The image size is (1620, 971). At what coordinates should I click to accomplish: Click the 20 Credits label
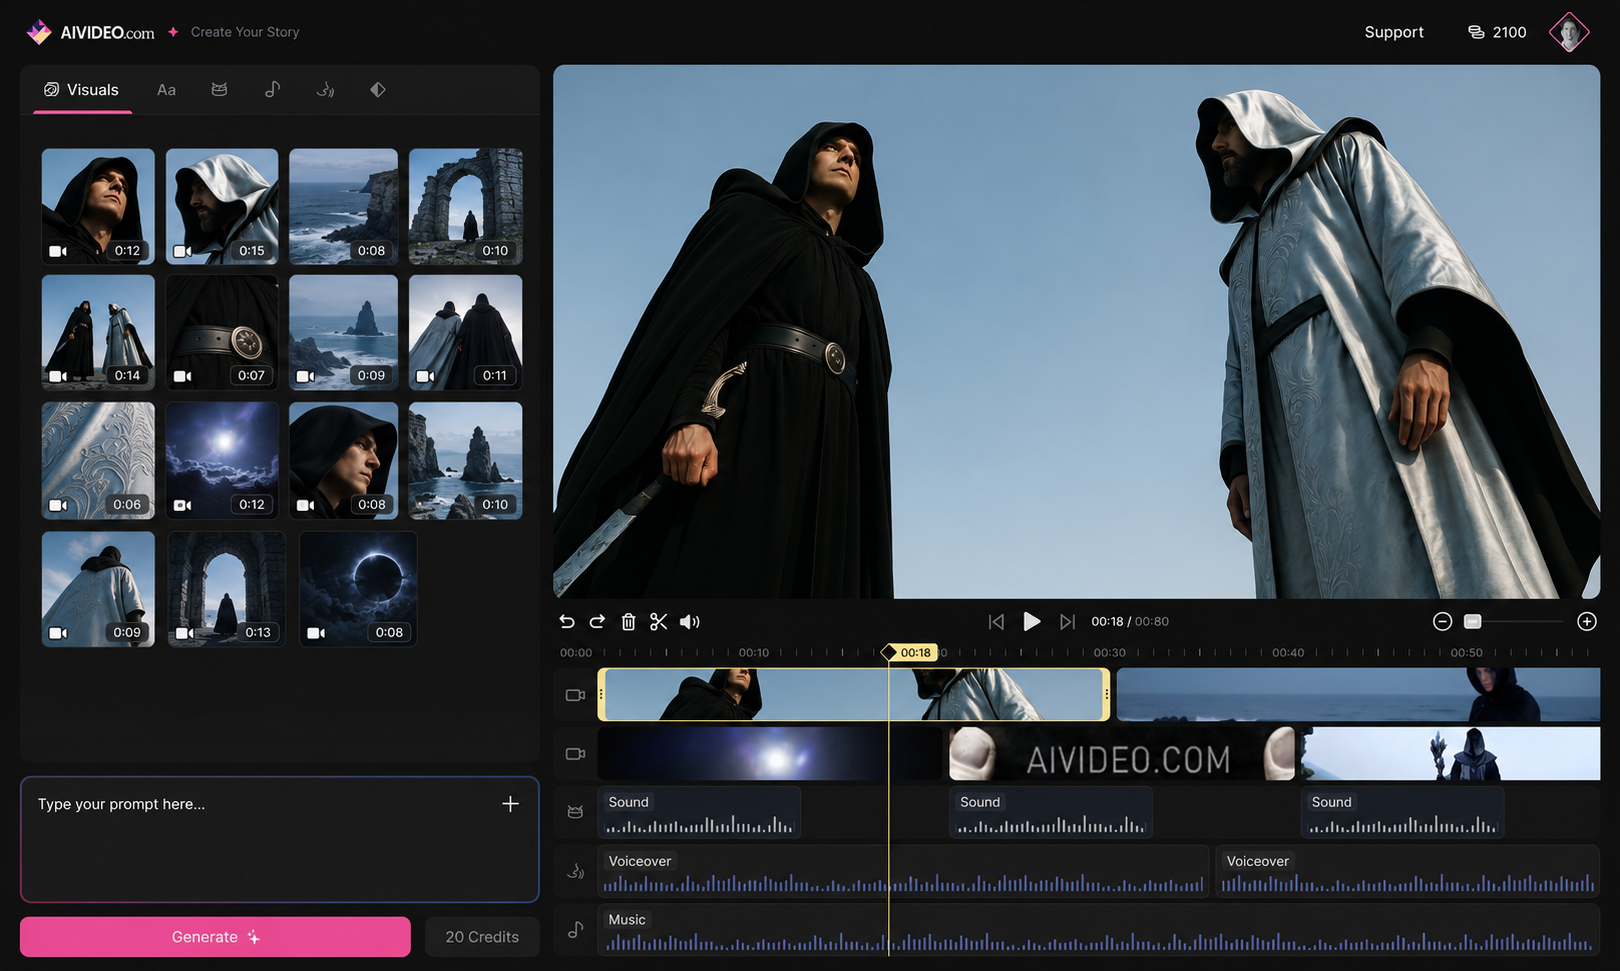[x=482, y=937]
